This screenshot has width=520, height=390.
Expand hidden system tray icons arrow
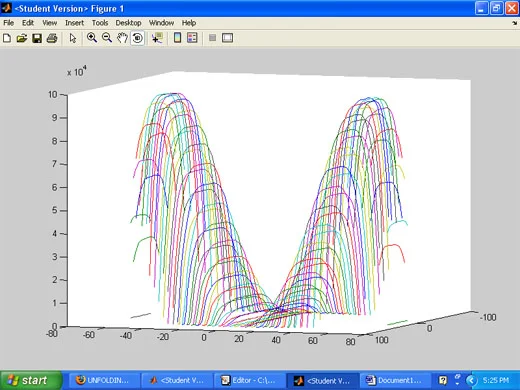(x=471, y=380)
